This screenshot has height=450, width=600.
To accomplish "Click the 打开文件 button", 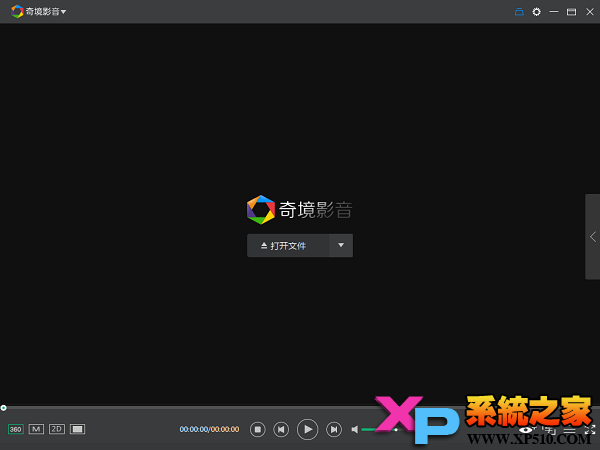I will click(x=288, y=246).
